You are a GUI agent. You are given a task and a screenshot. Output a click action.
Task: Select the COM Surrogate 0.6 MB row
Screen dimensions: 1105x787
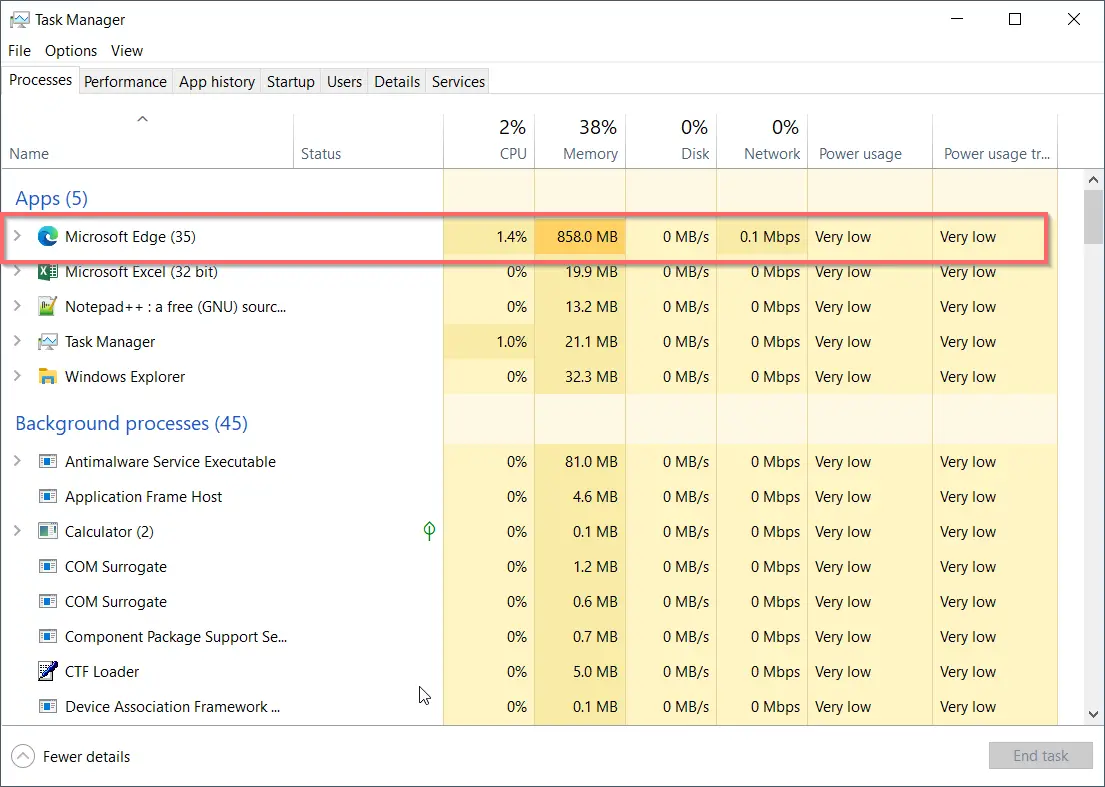(529, 602)
